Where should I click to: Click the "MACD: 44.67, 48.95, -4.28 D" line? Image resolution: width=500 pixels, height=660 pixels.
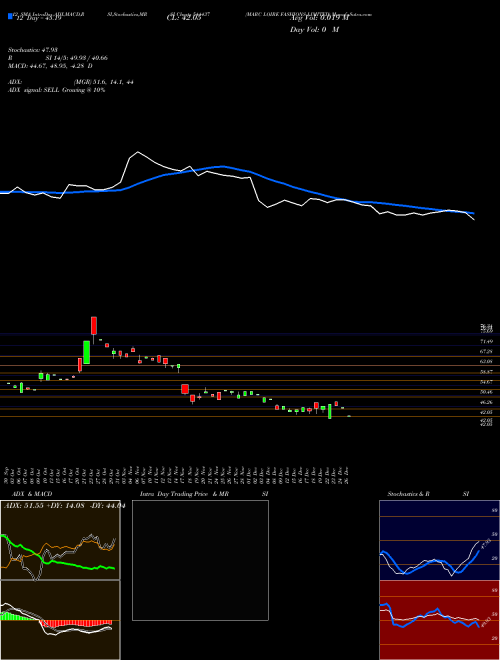(50, 66)
